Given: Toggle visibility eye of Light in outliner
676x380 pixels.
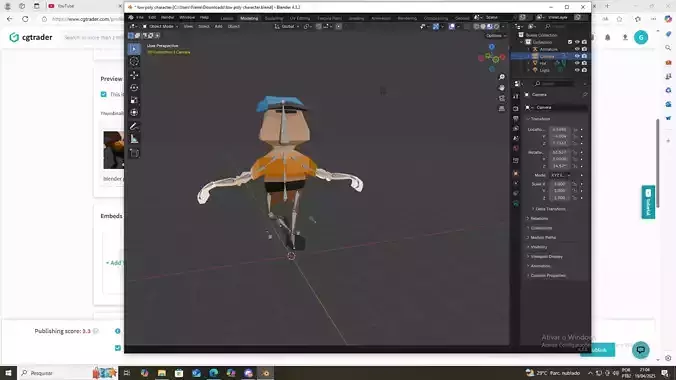Looking at the screenshot, I should pos(577,70).
